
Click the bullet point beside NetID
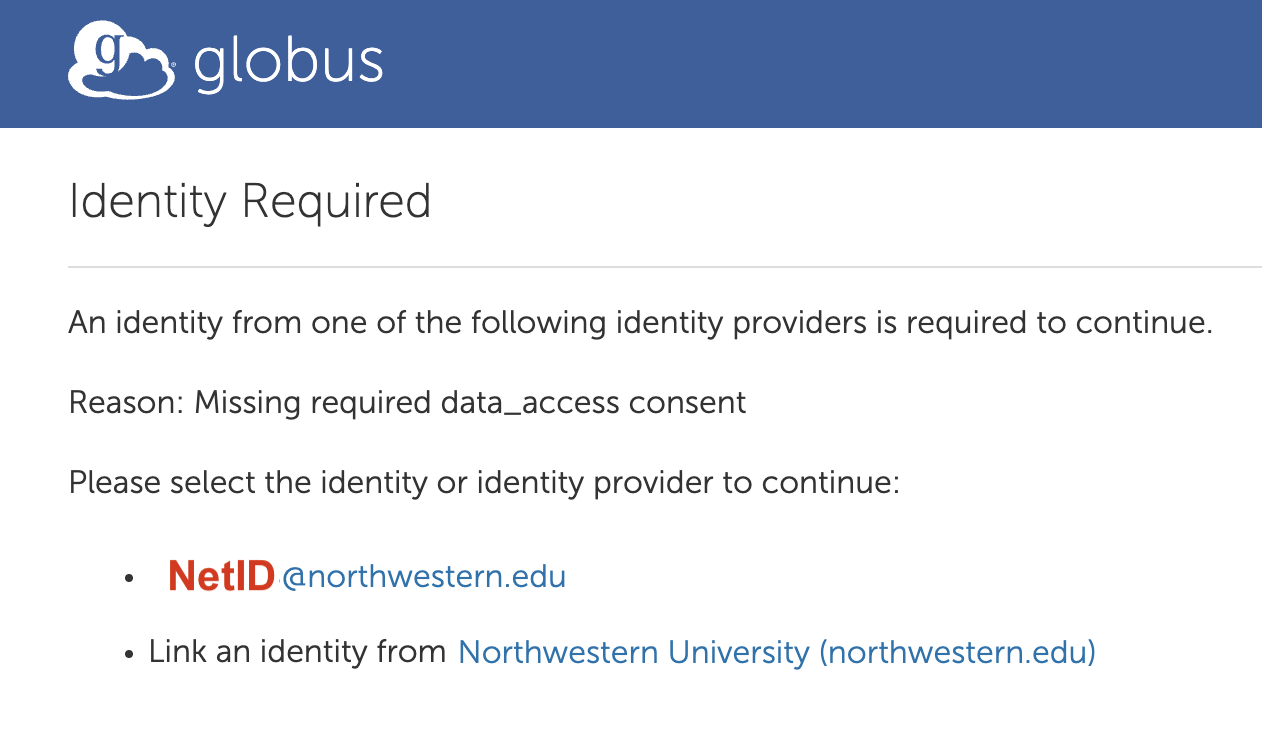129,578
